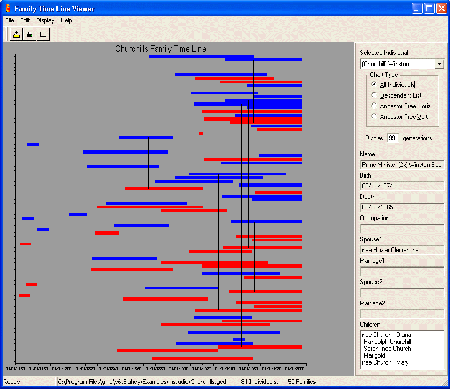Expand the Selected Individual dropdown arrow
The height and width of the screenshot is (389, 450).
pos(439,64)
